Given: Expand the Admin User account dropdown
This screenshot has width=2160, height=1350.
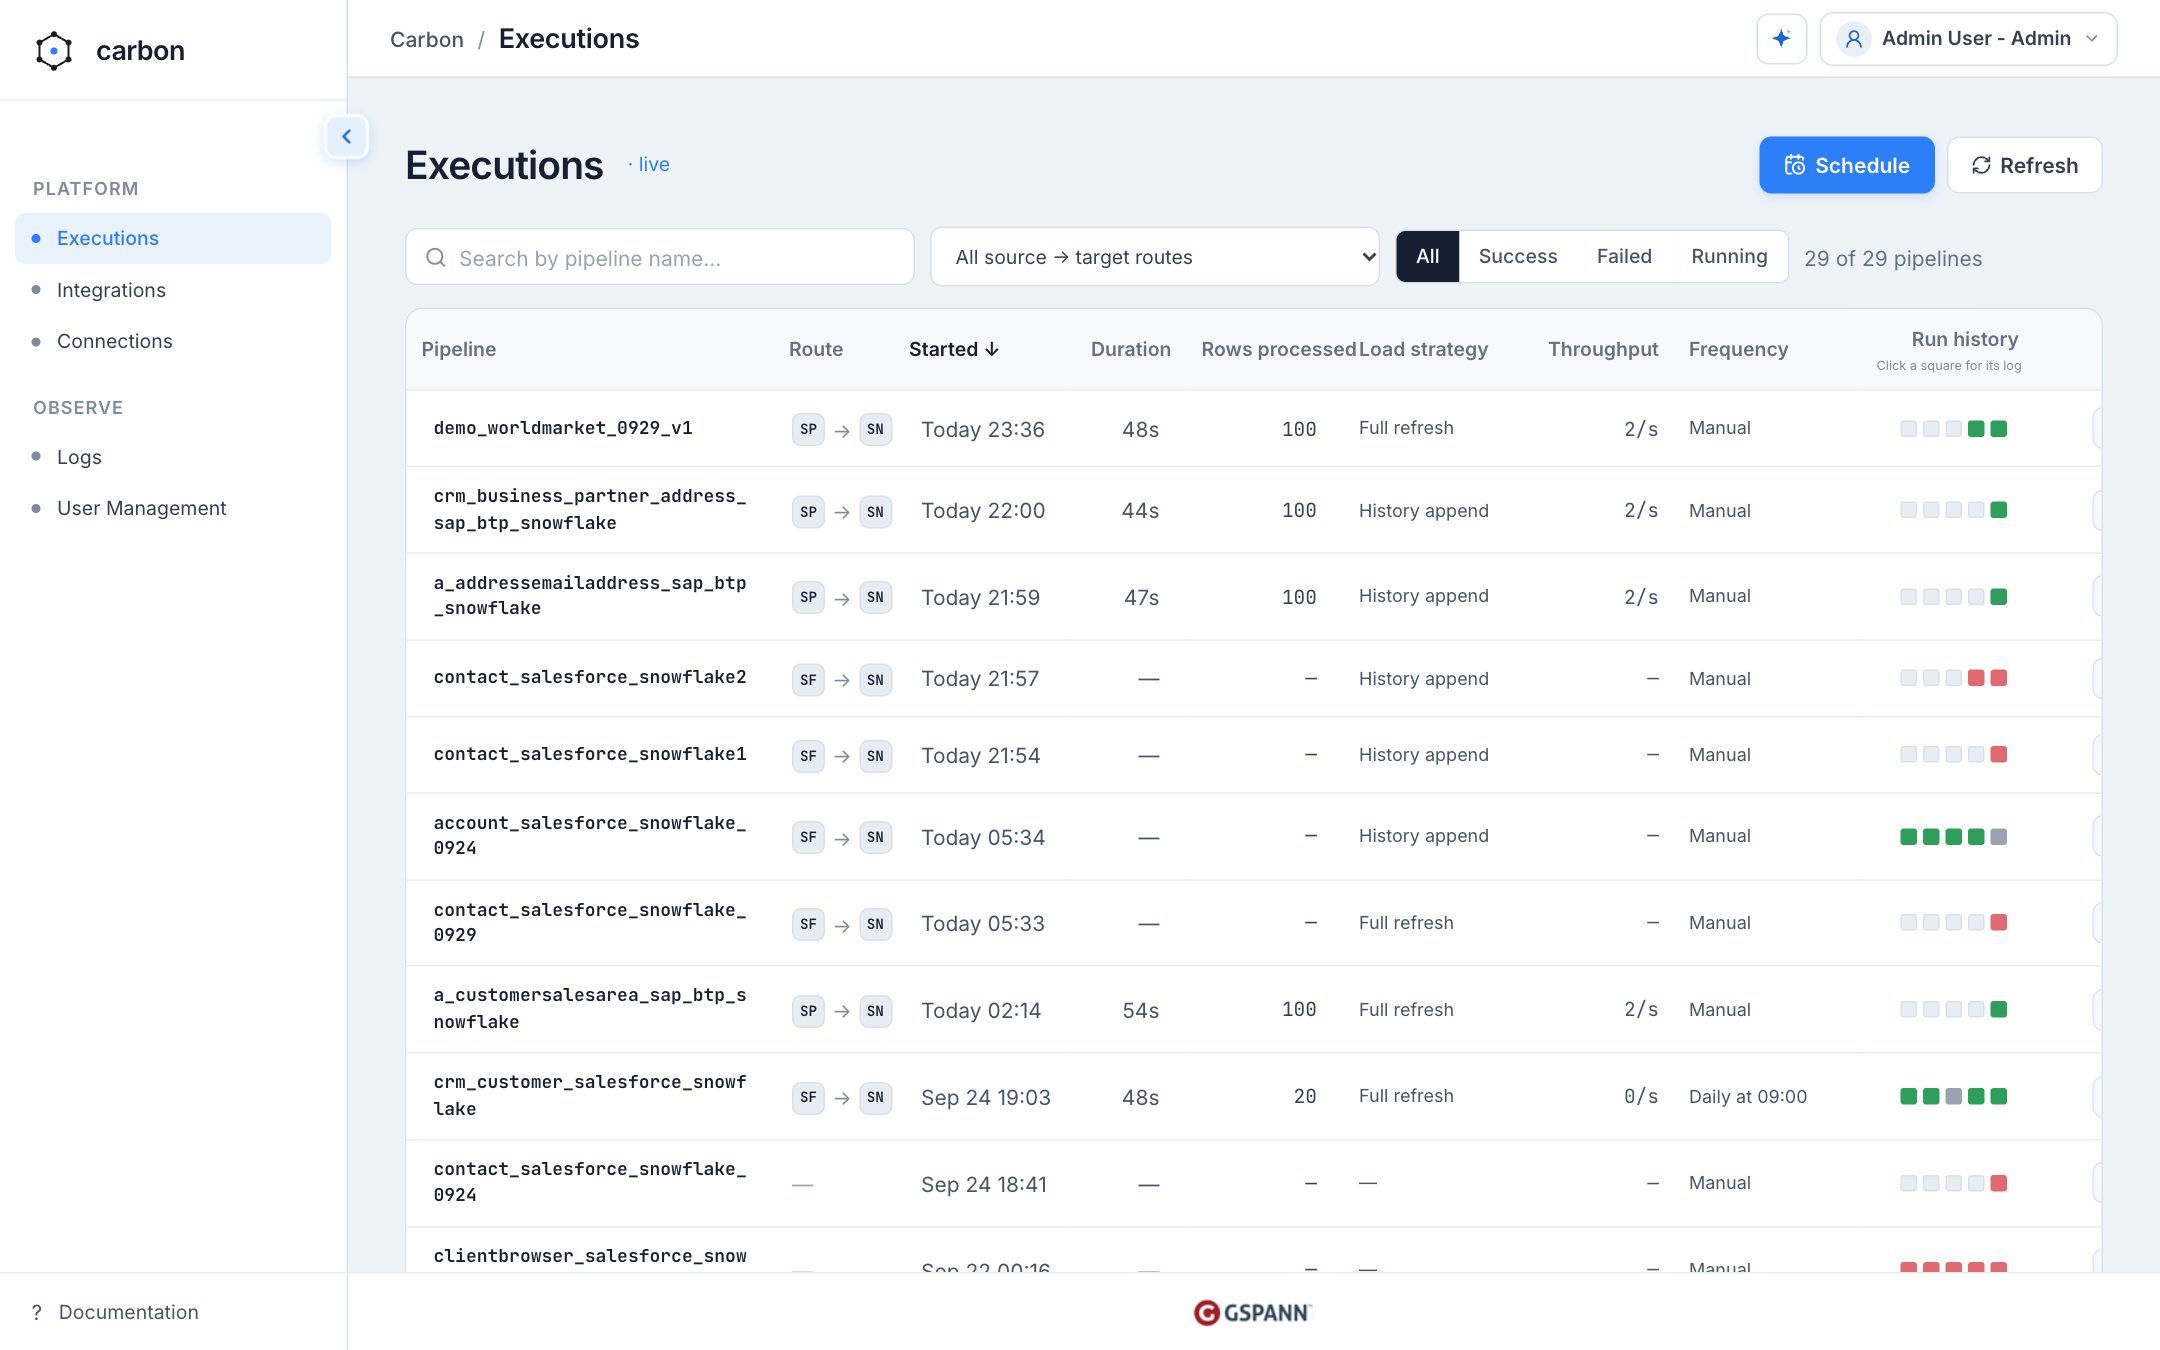Looking at the screenshot, I should pyautogui.click(x=1968, y=39).
